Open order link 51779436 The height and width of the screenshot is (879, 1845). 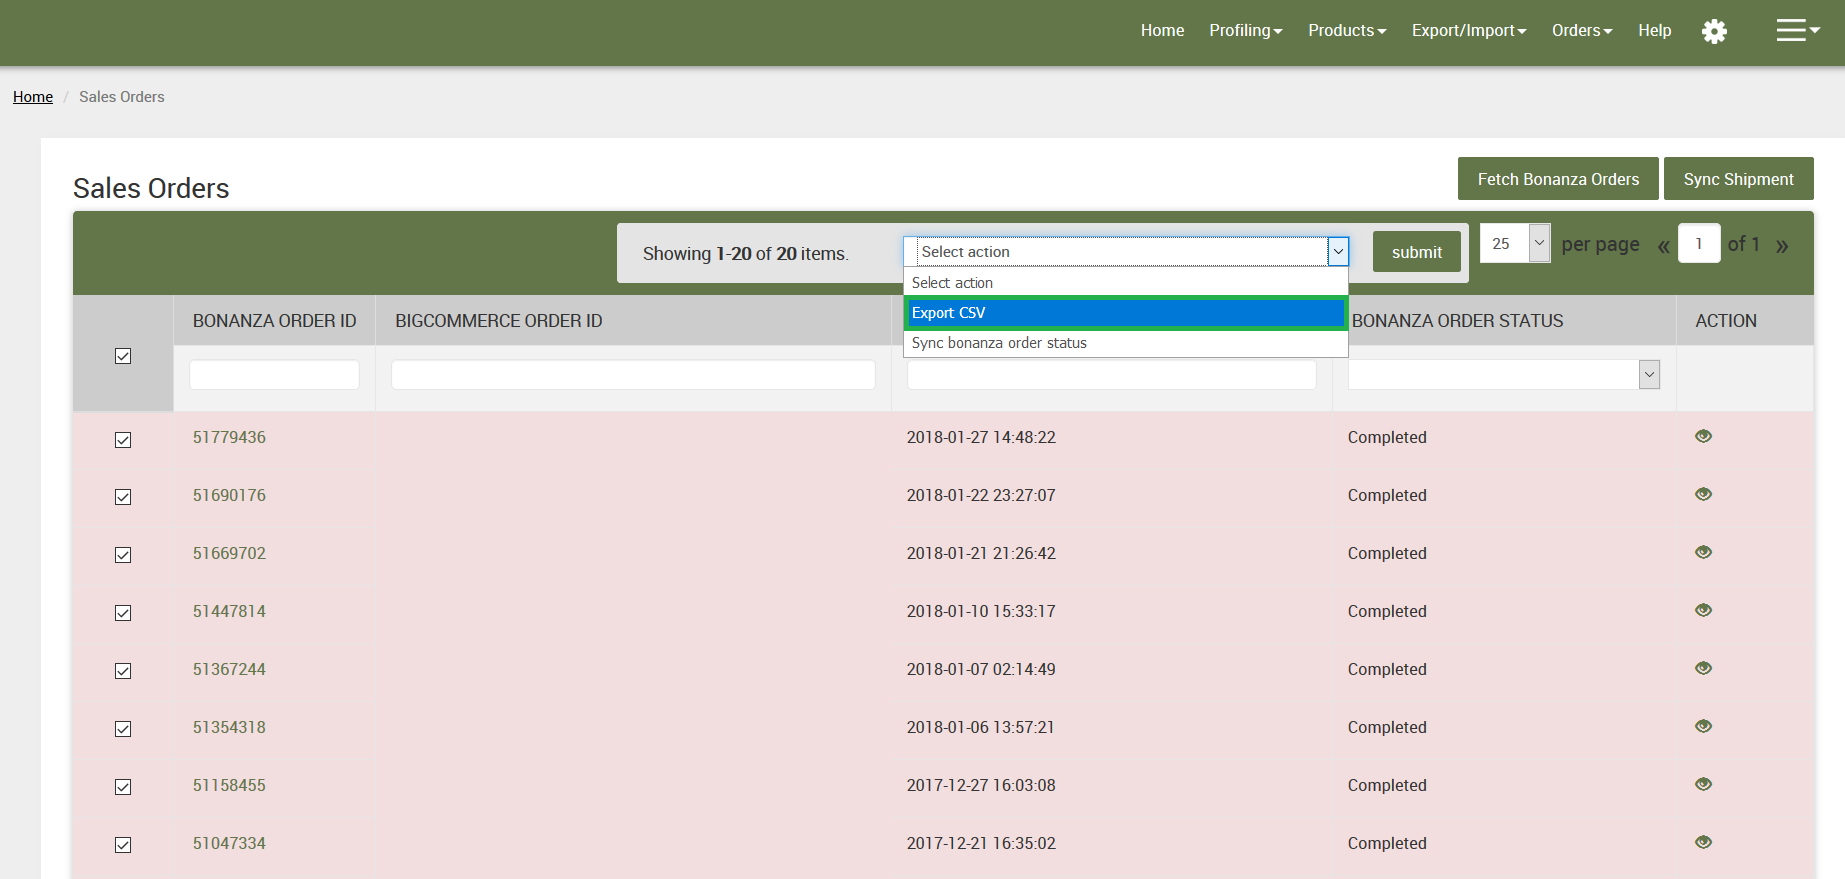coord(229,437)
